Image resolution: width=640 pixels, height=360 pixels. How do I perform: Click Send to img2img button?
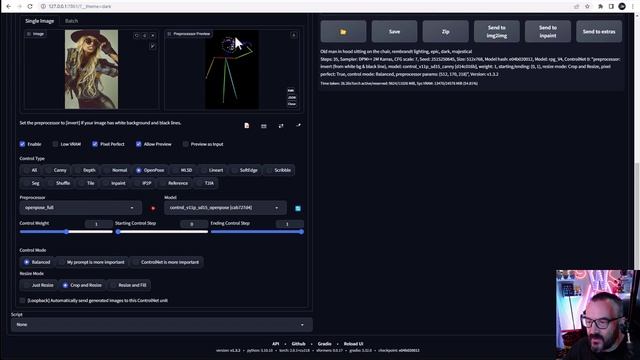(497, 31)
